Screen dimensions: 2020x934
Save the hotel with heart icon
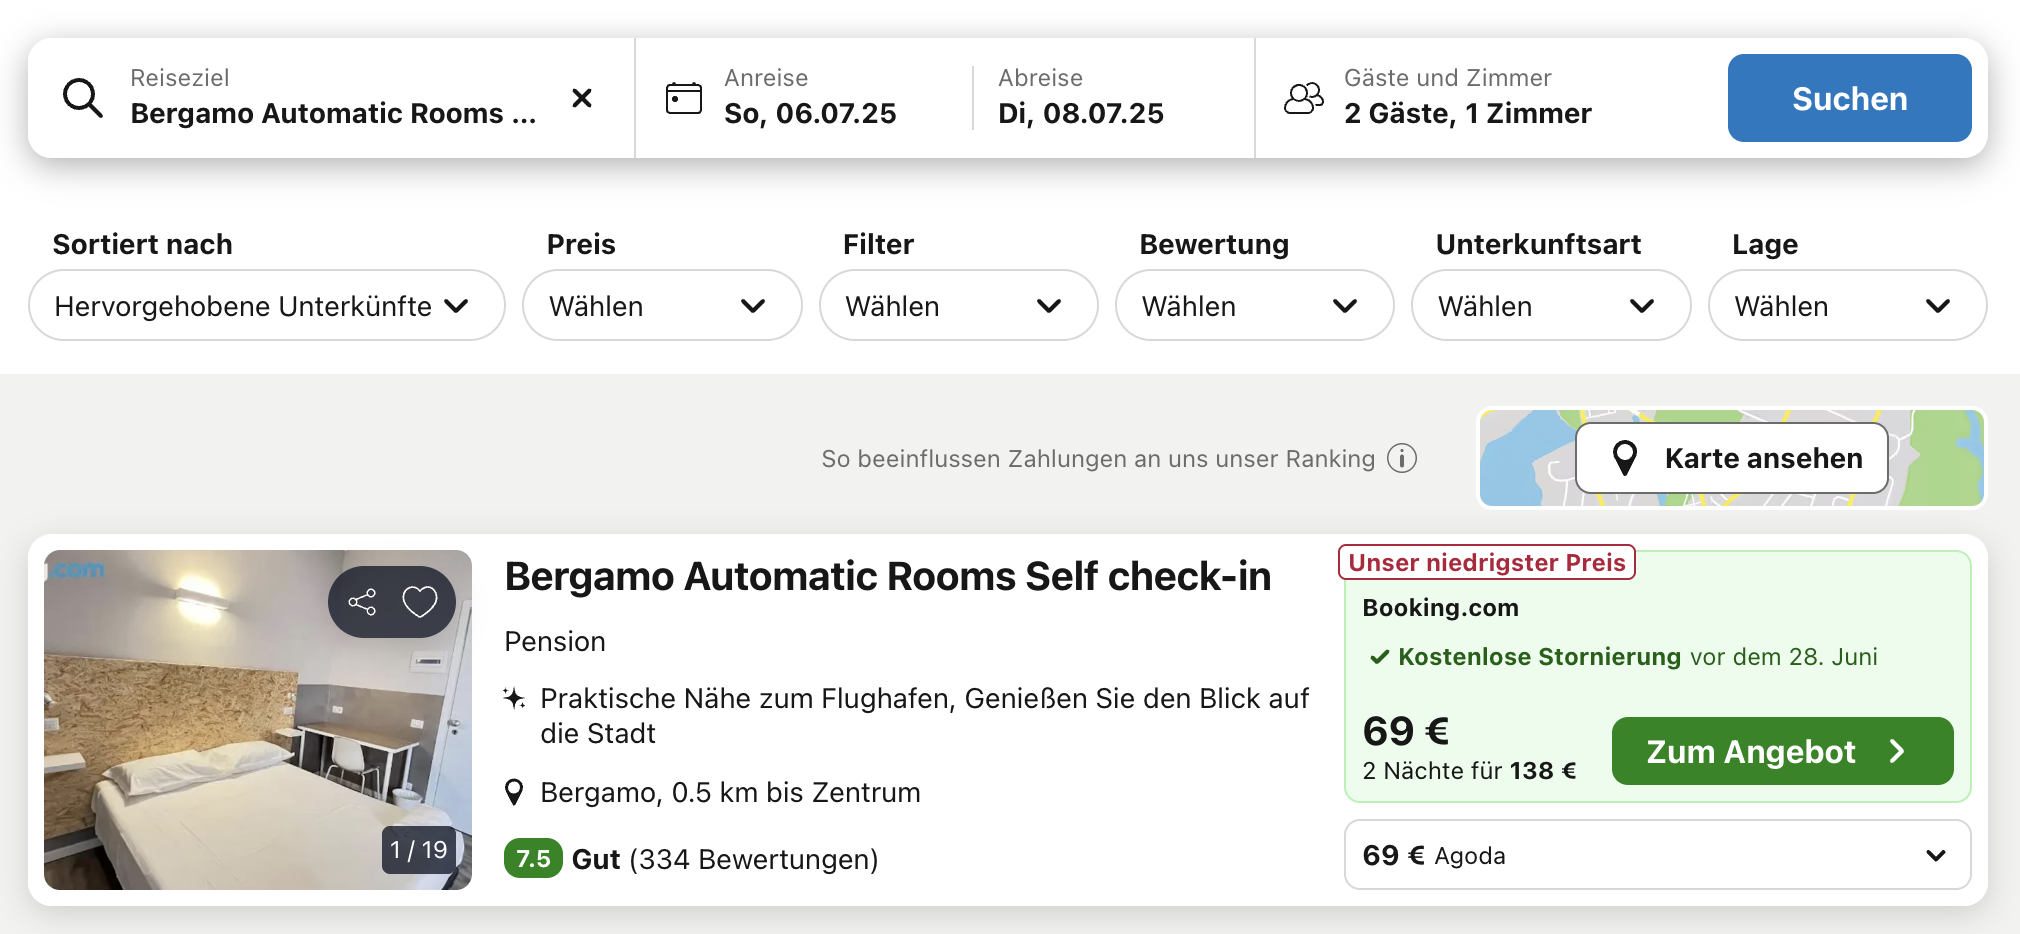pos(420,602)
